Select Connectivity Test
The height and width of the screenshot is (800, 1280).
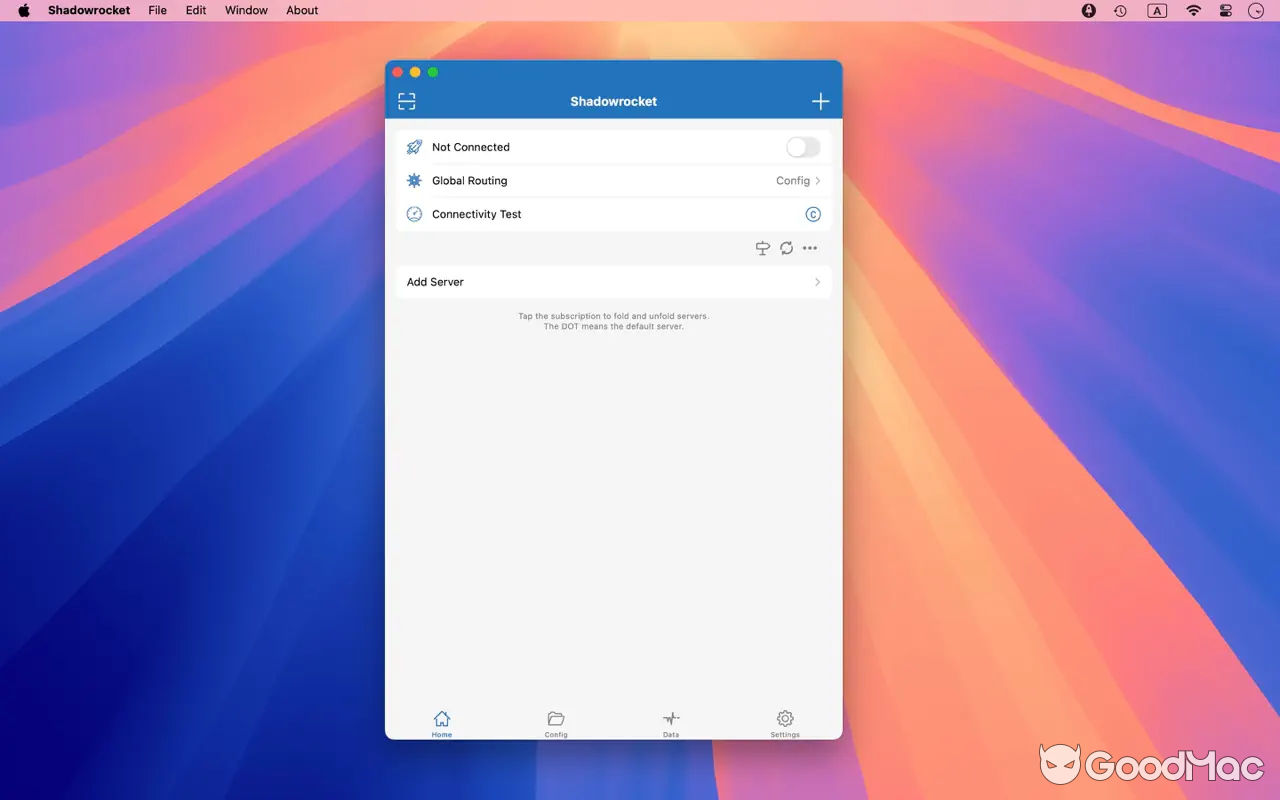tap(476, 214)
